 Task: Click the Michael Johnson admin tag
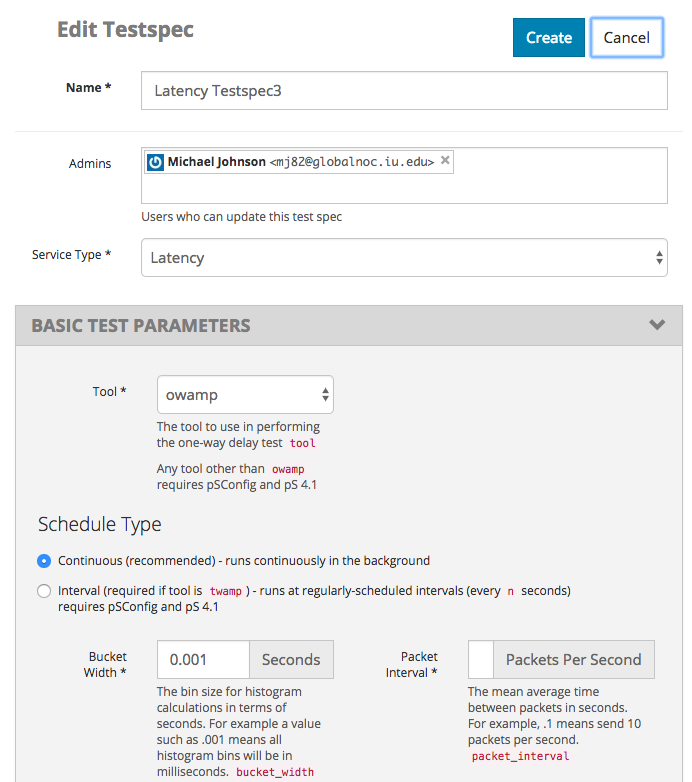pyautogui.click(x=299, y=162)
